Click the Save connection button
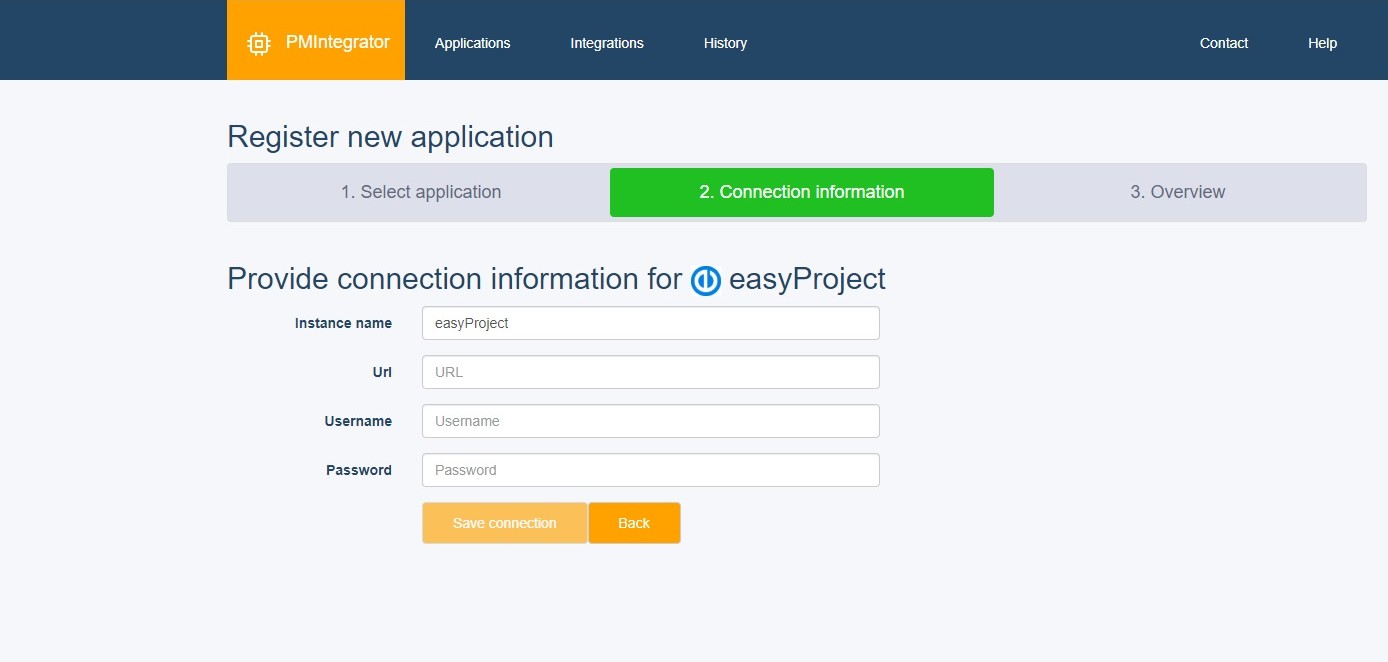This screenshot has height=662, width=1388. pos(504,522)
